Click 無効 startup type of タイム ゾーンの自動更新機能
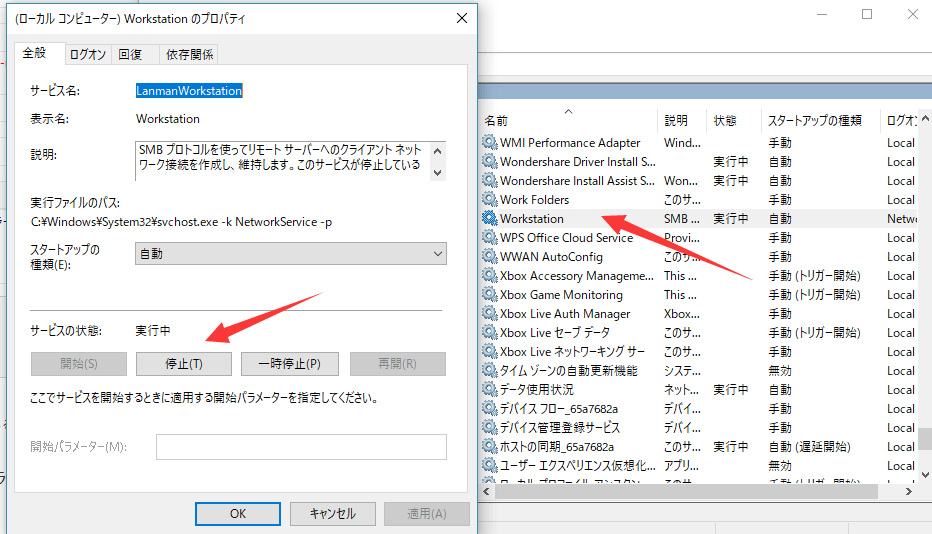This screenshot has height=534, width=932. tap(780, 370)
